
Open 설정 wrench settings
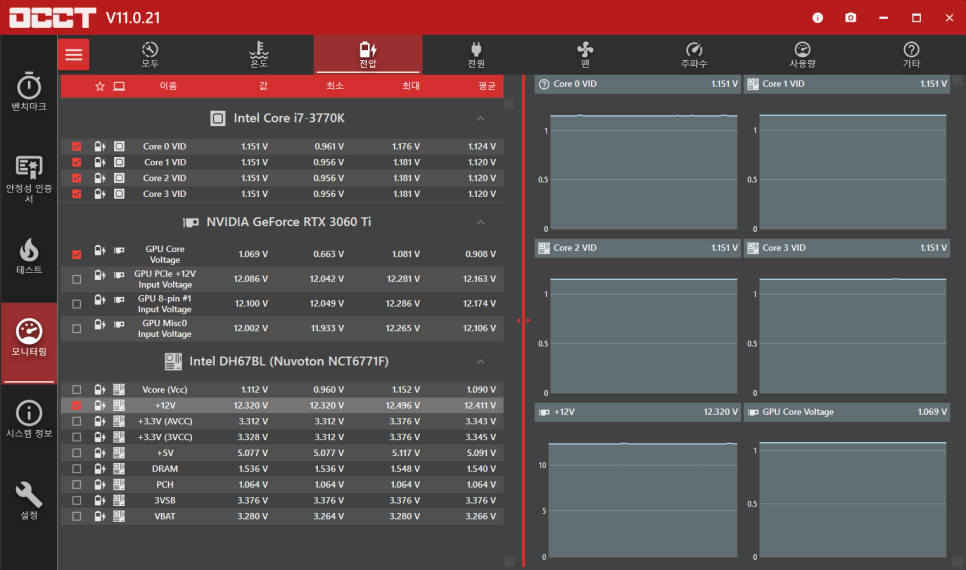[x=29, y=501]
